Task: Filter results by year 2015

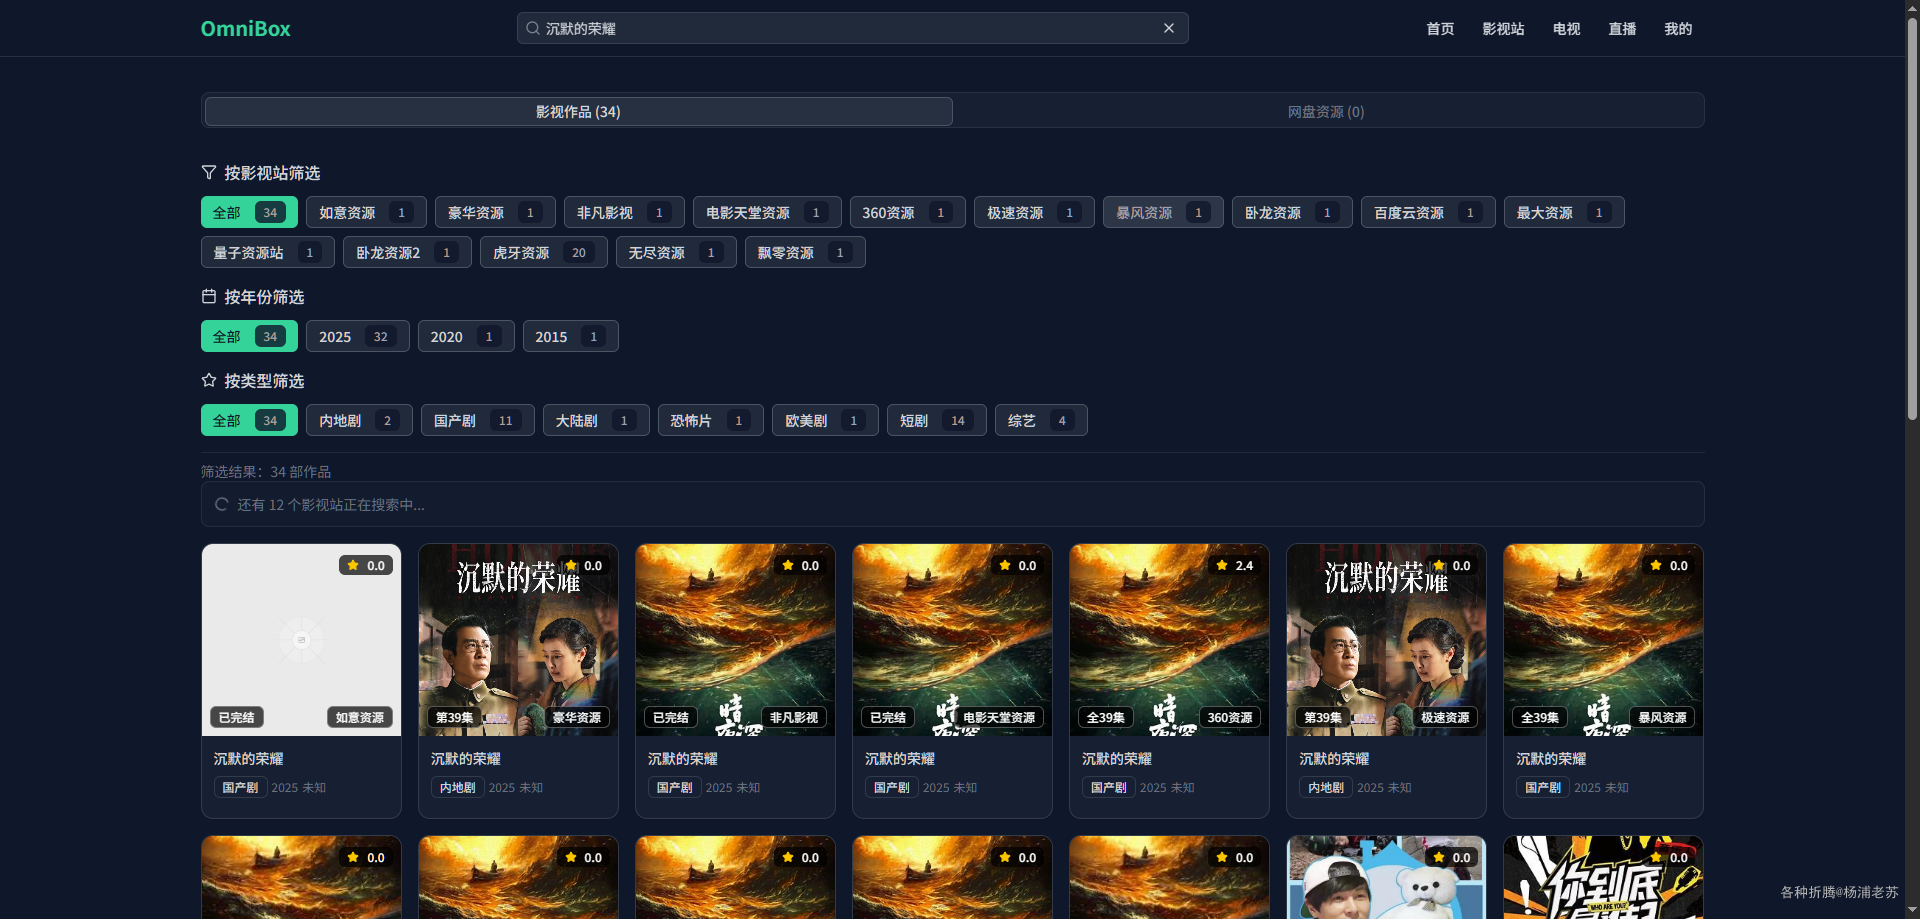Action: coord(571,336)
